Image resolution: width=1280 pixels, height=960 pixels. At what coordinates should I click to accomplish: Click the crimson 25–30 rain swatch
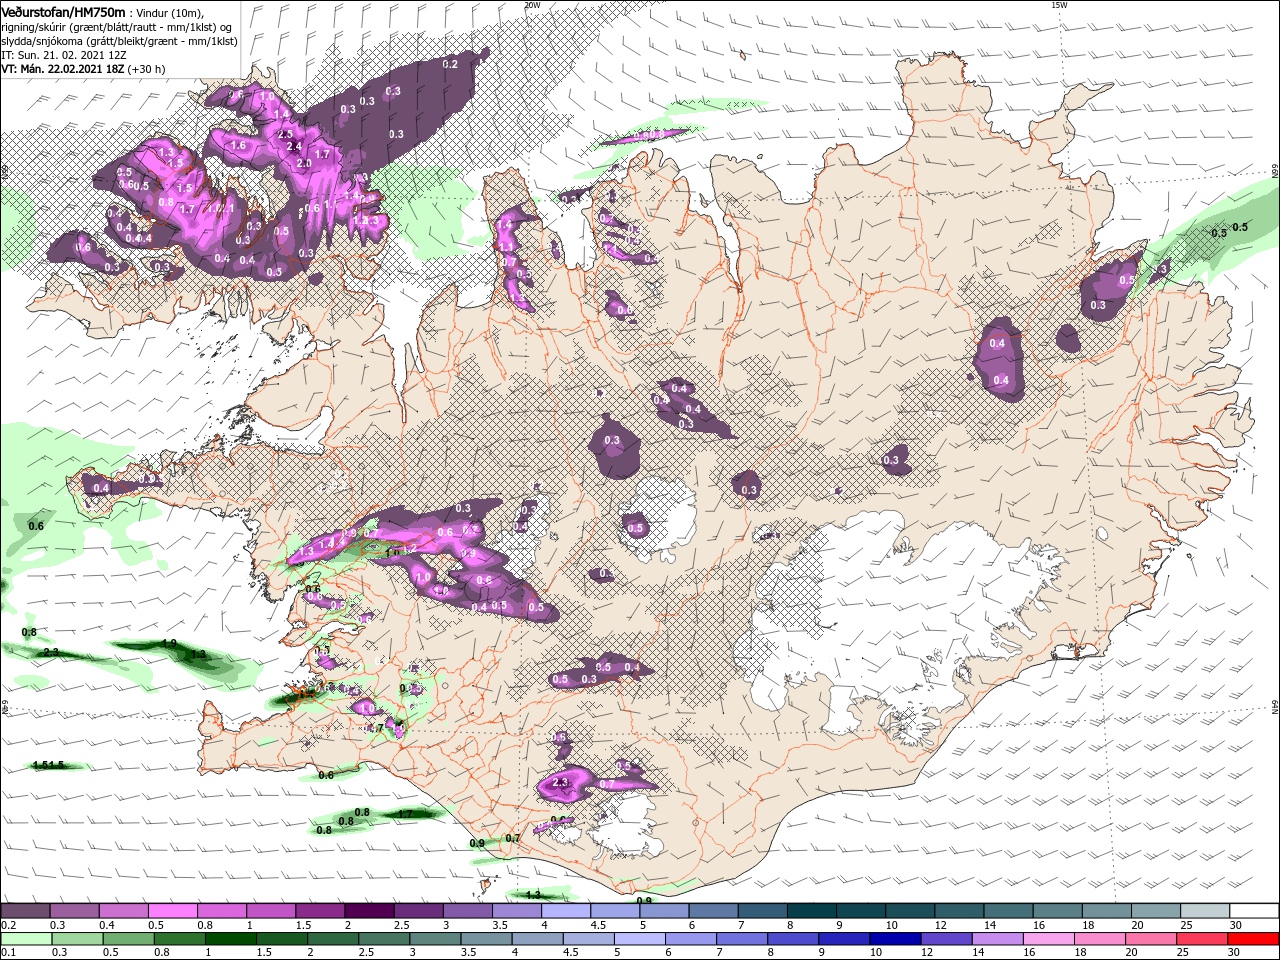pyautogui.click(x=1203, y=939)
